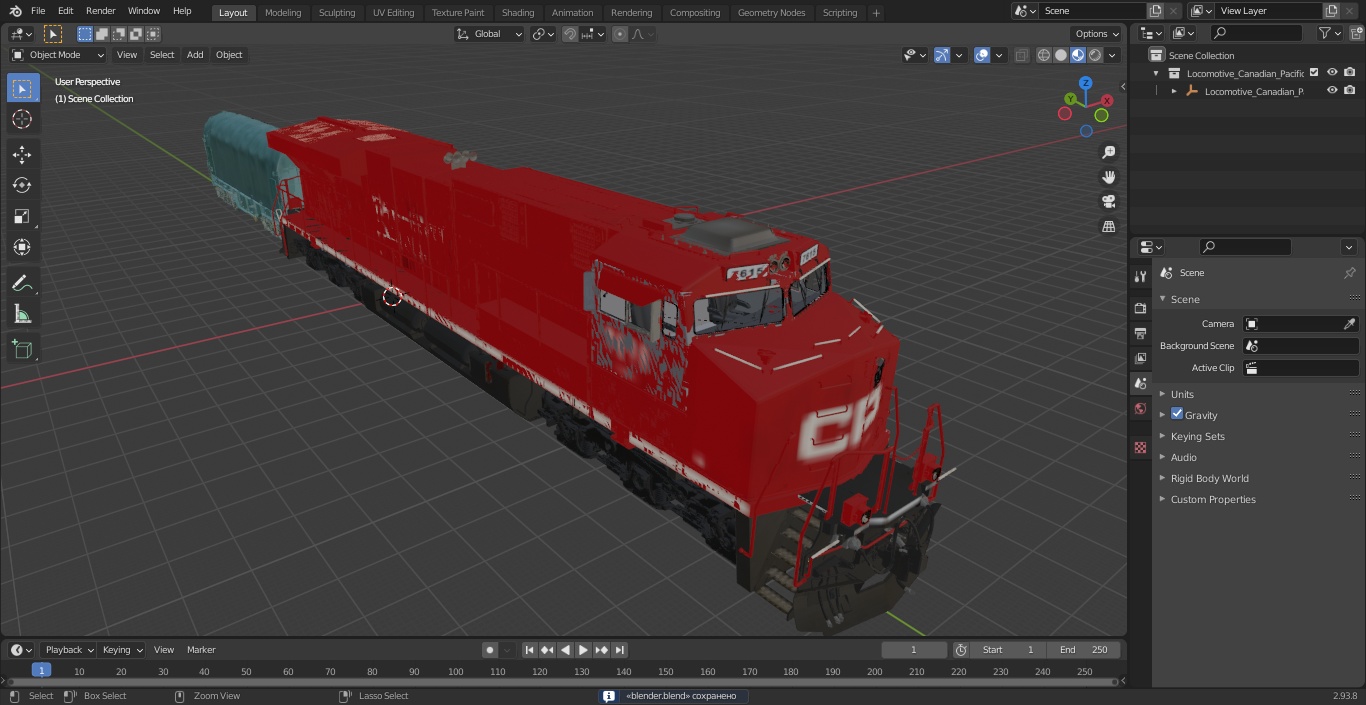The image size is (1366, 705).
Task: Toggle the Gravity checkbox
Action: click(x=1177, y=414)
